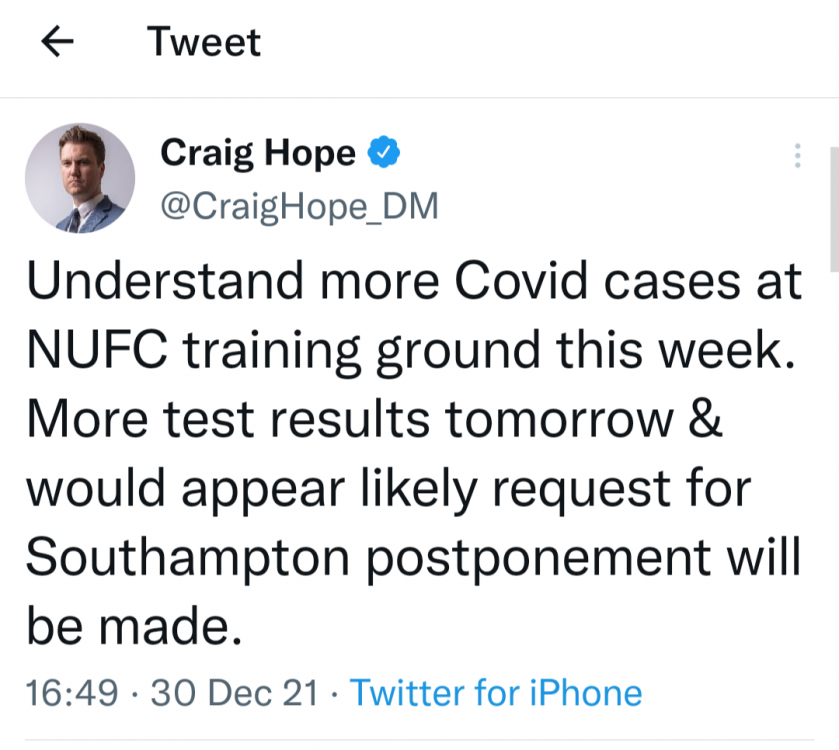Open Craig Hope's profile photo

[x=80, y=178]
